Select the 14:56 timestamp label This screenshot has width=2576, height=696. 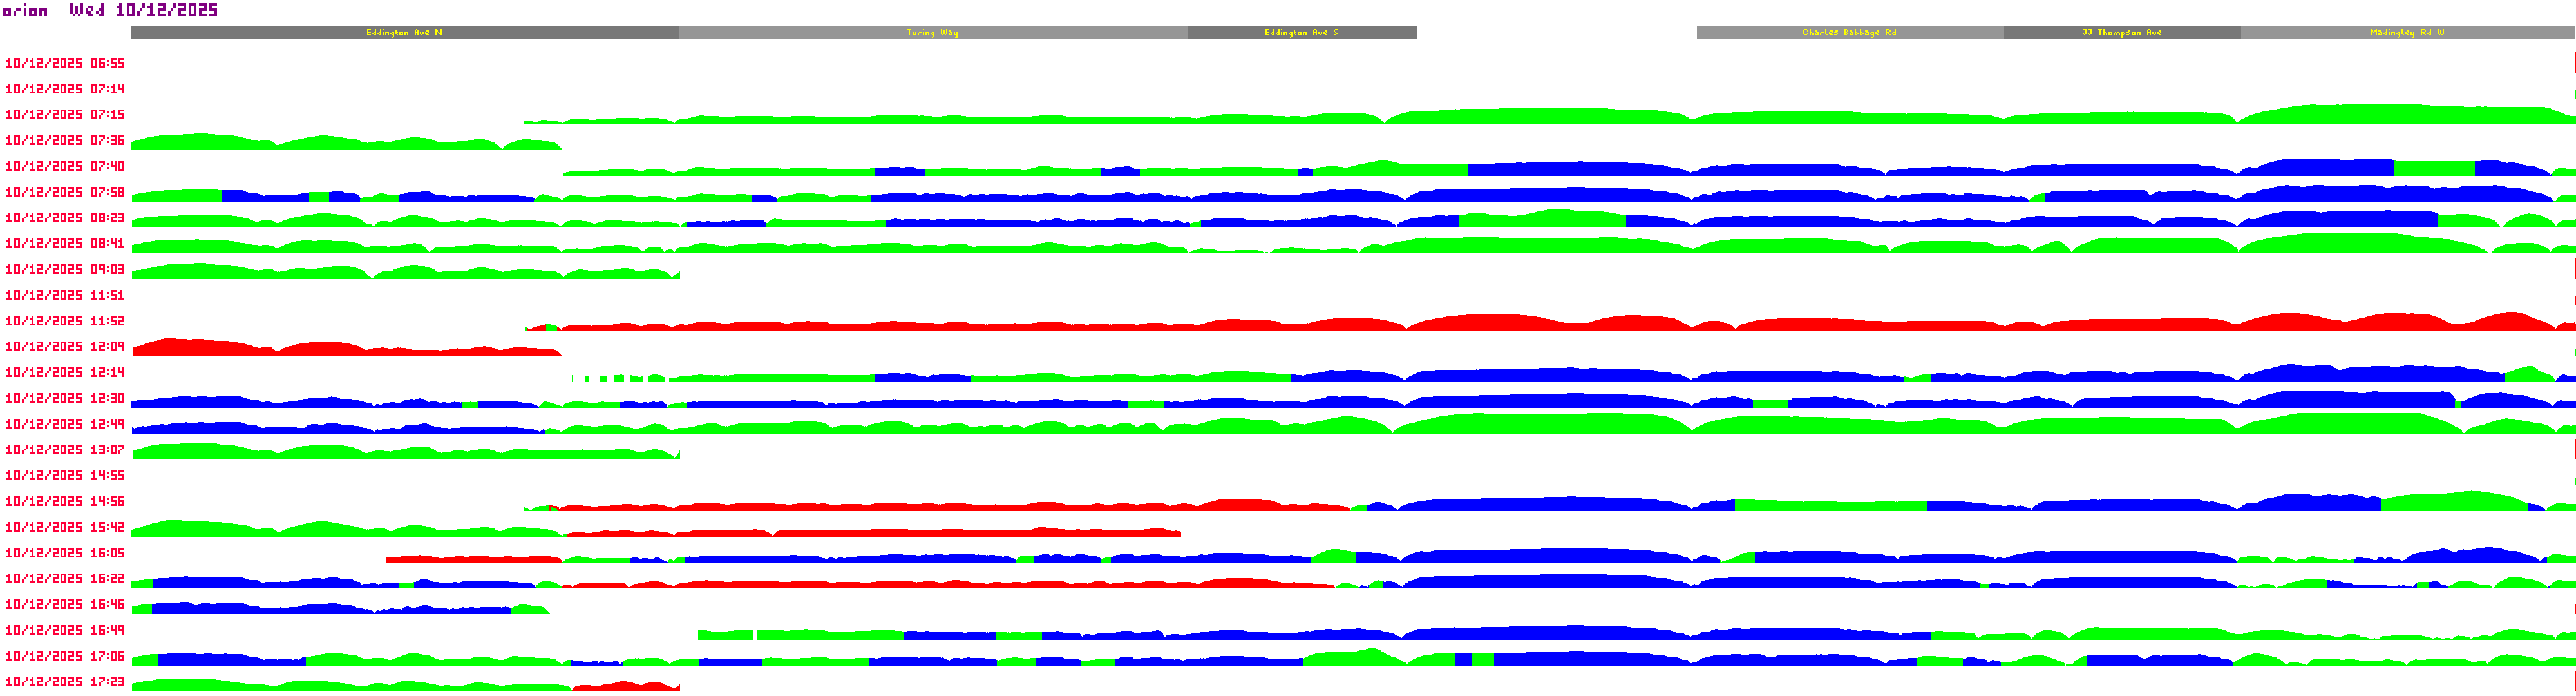pos(65,501)
